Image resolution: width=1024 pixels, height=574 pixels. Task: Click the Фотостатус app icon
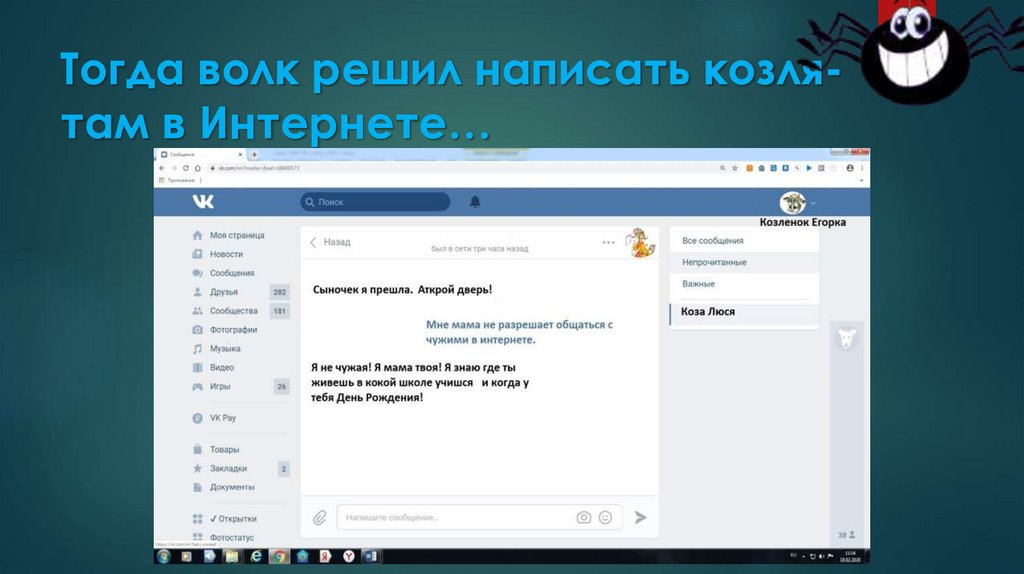197,537
